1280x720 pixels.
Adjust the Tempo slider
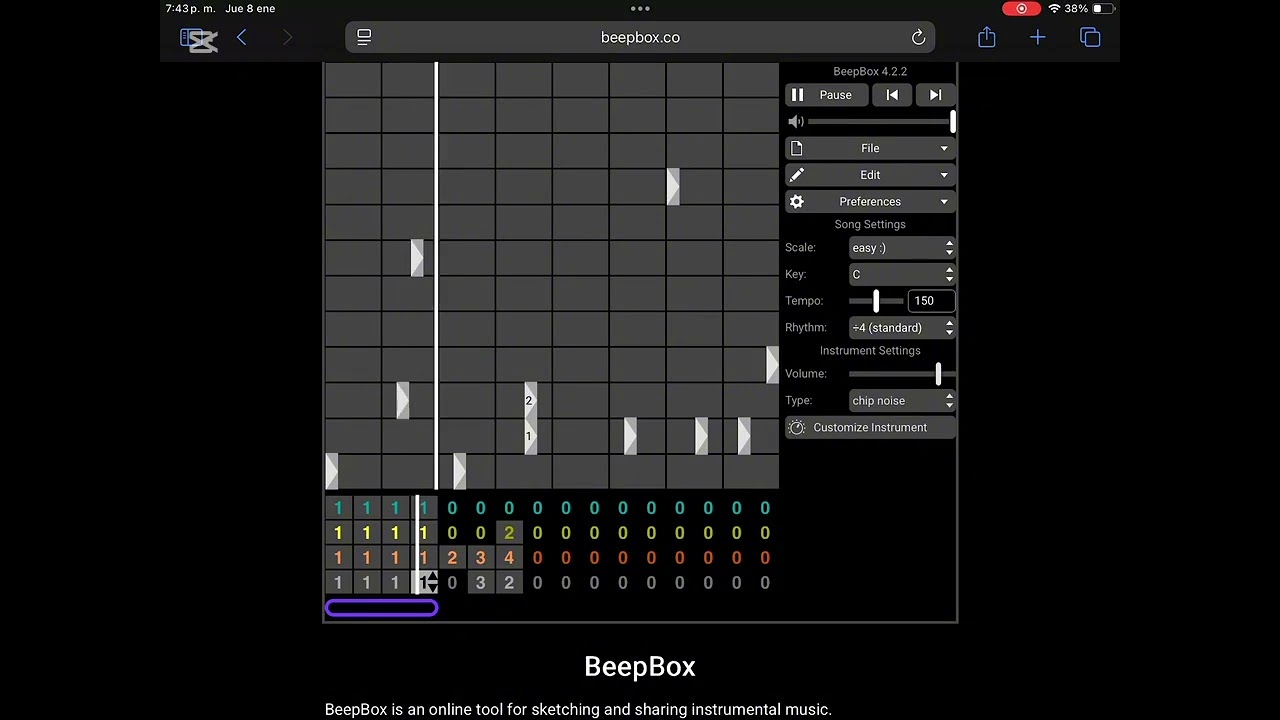pos(877,301)
